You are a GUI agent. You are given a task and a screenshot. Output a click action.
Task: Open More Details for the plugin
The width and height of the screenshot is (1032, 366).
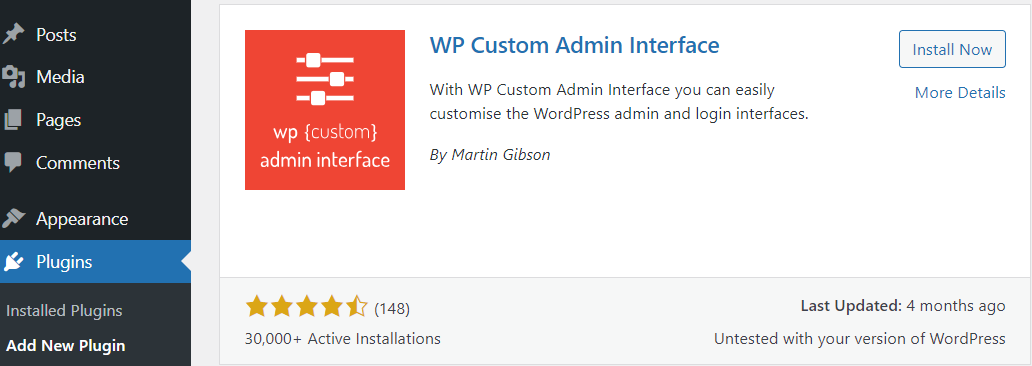960,93
